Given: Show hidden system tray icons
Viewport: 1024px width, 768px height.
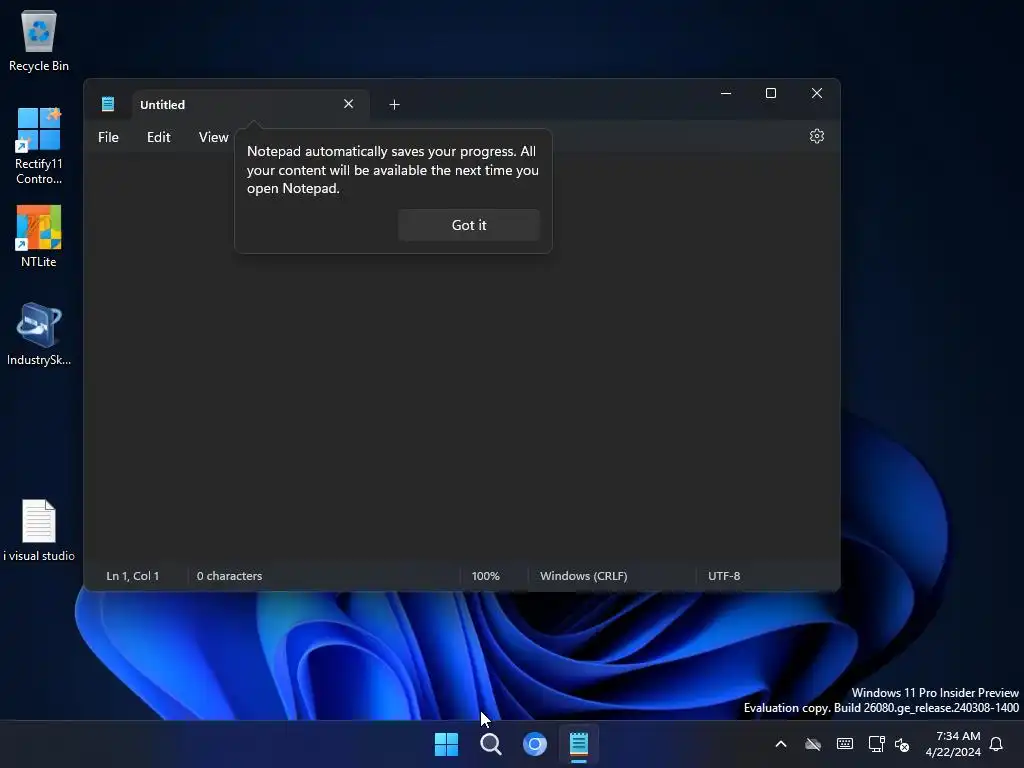Looking at the screenshot, I should [780, 744].
